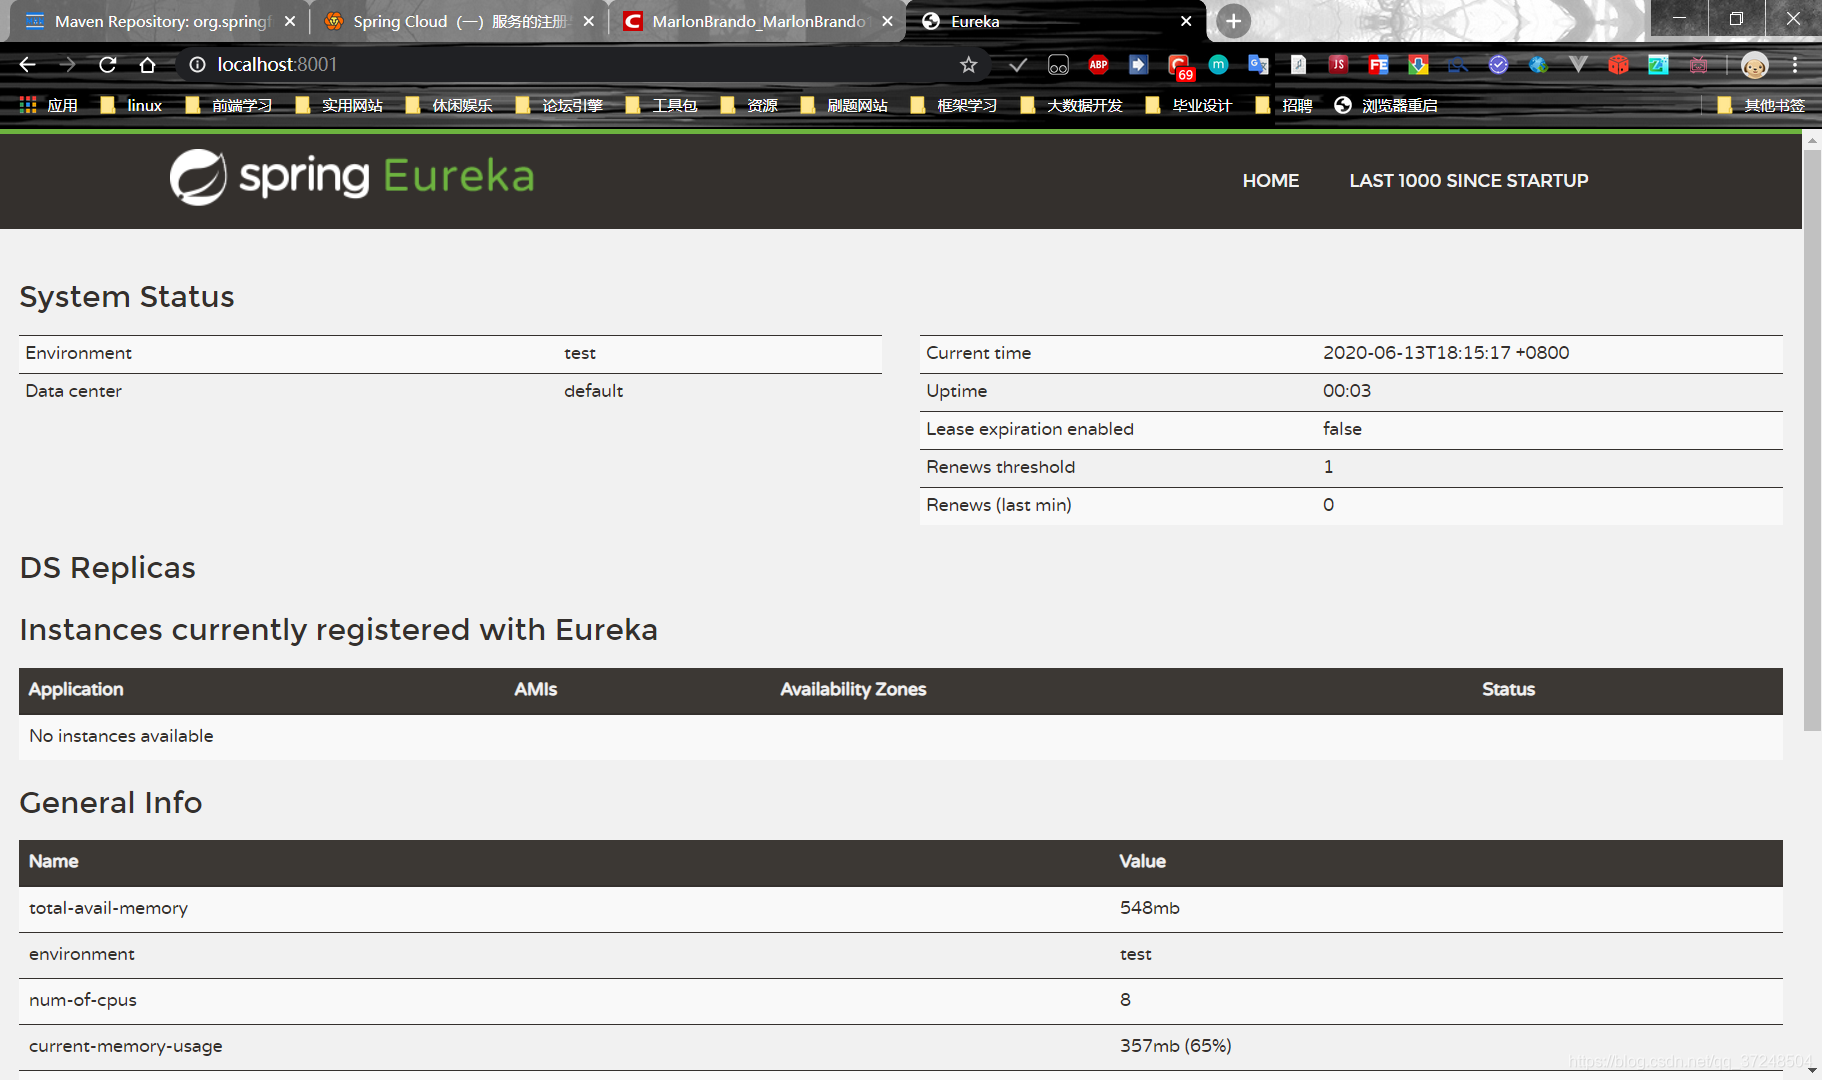Select the Lease expiration enabled row label
The image size is (1822, 1080).
tap(1030, 429)
